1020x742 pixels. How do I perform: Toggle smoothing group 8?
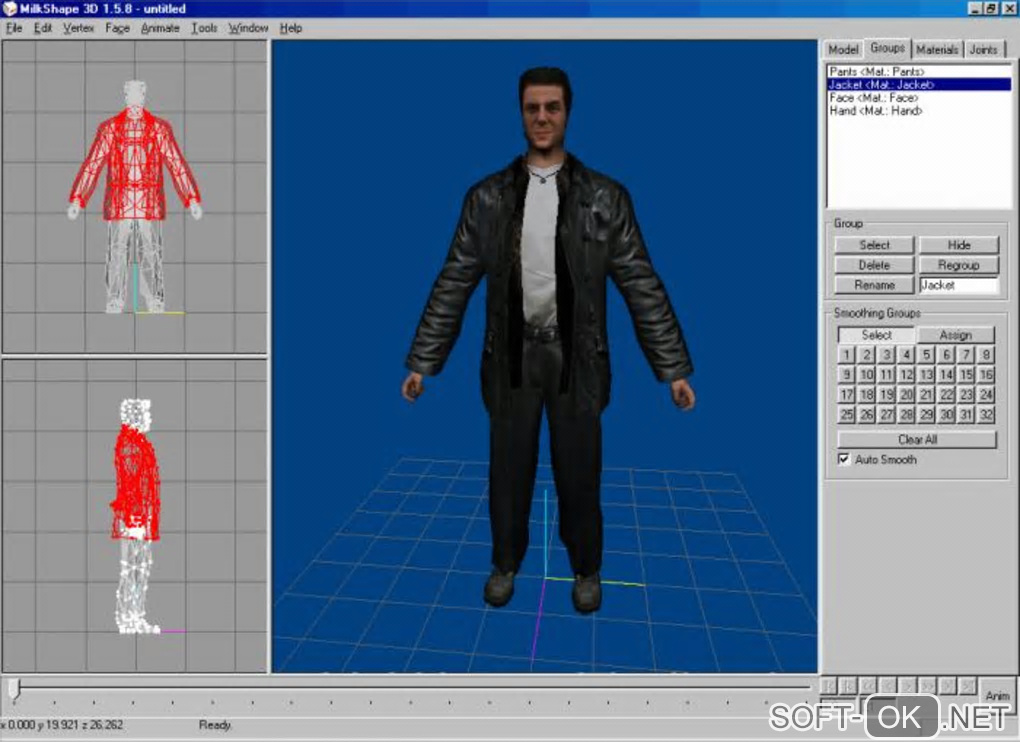(986, 355)
